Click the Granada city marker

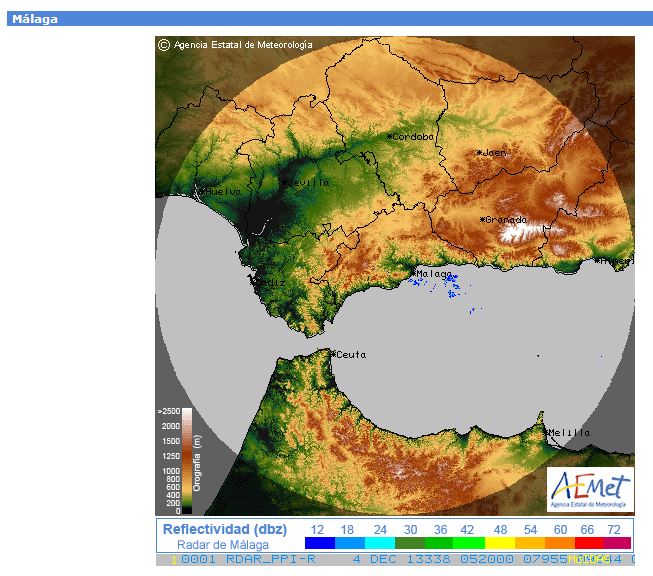tap(482, 219)
